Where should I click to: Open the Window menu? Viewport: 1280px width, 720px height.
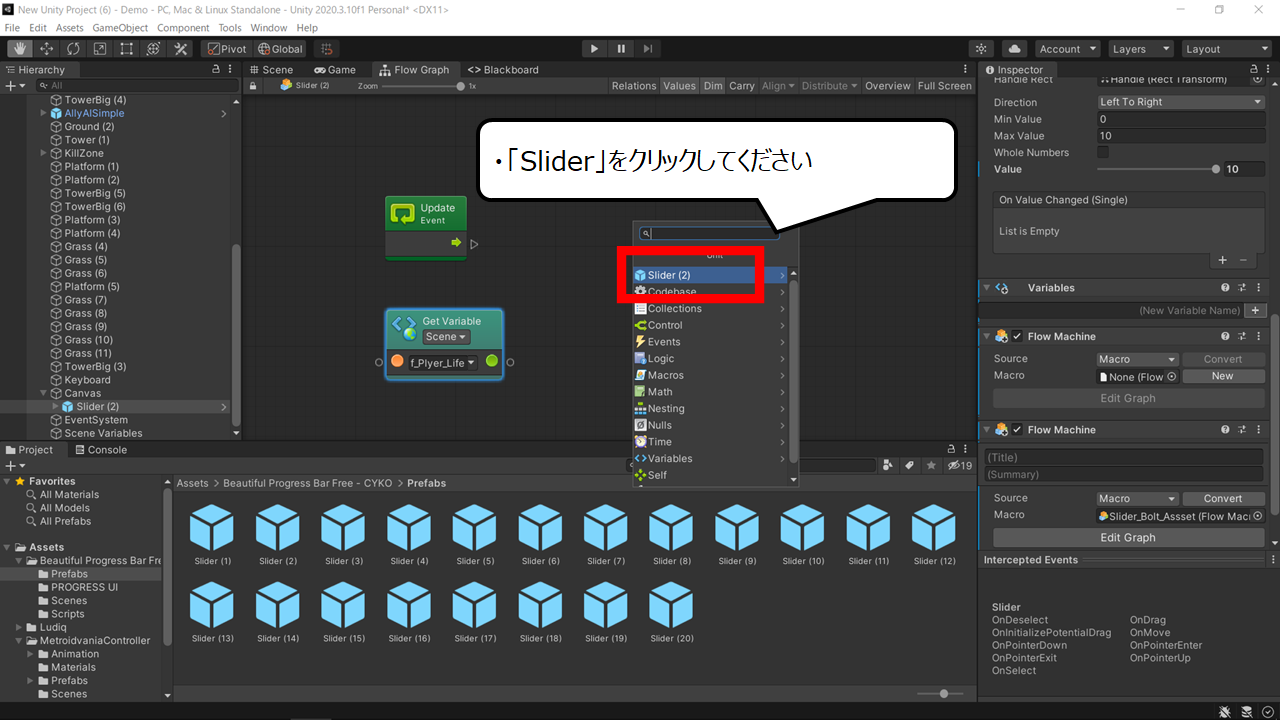(269, 28)
